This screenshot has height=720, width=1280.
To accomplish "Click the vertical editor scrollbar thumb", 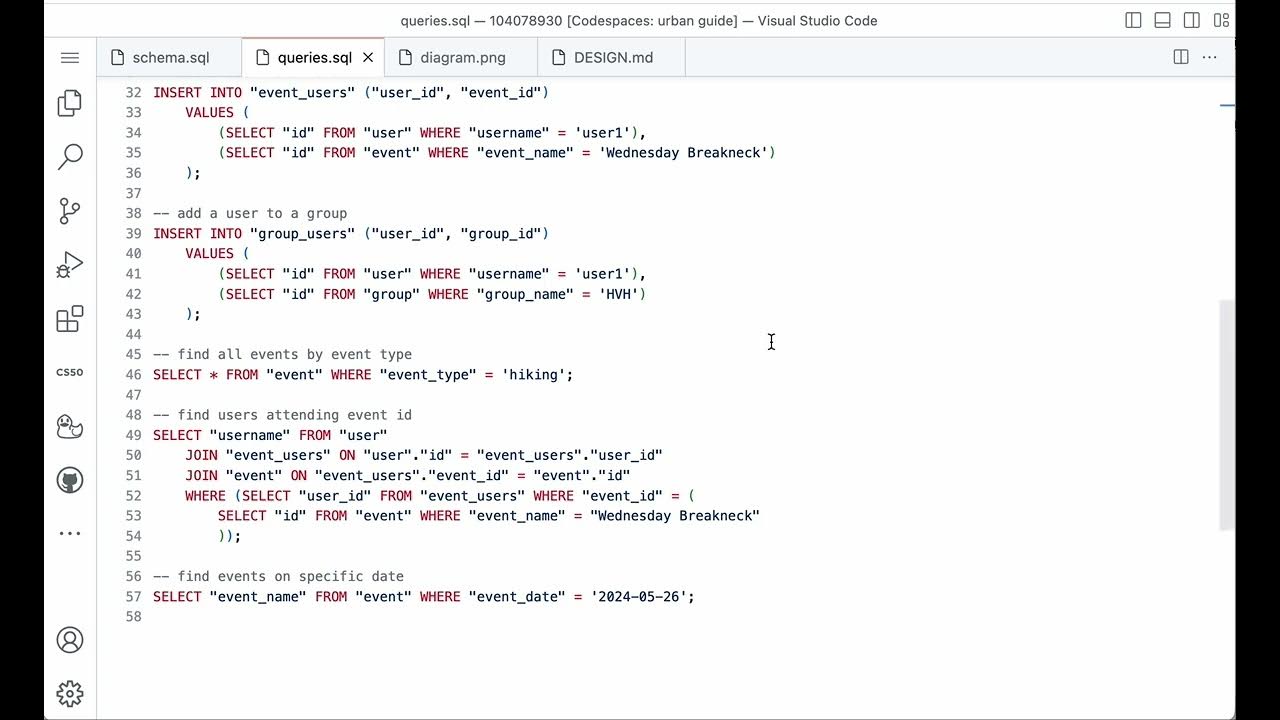I will point(1227,415).
